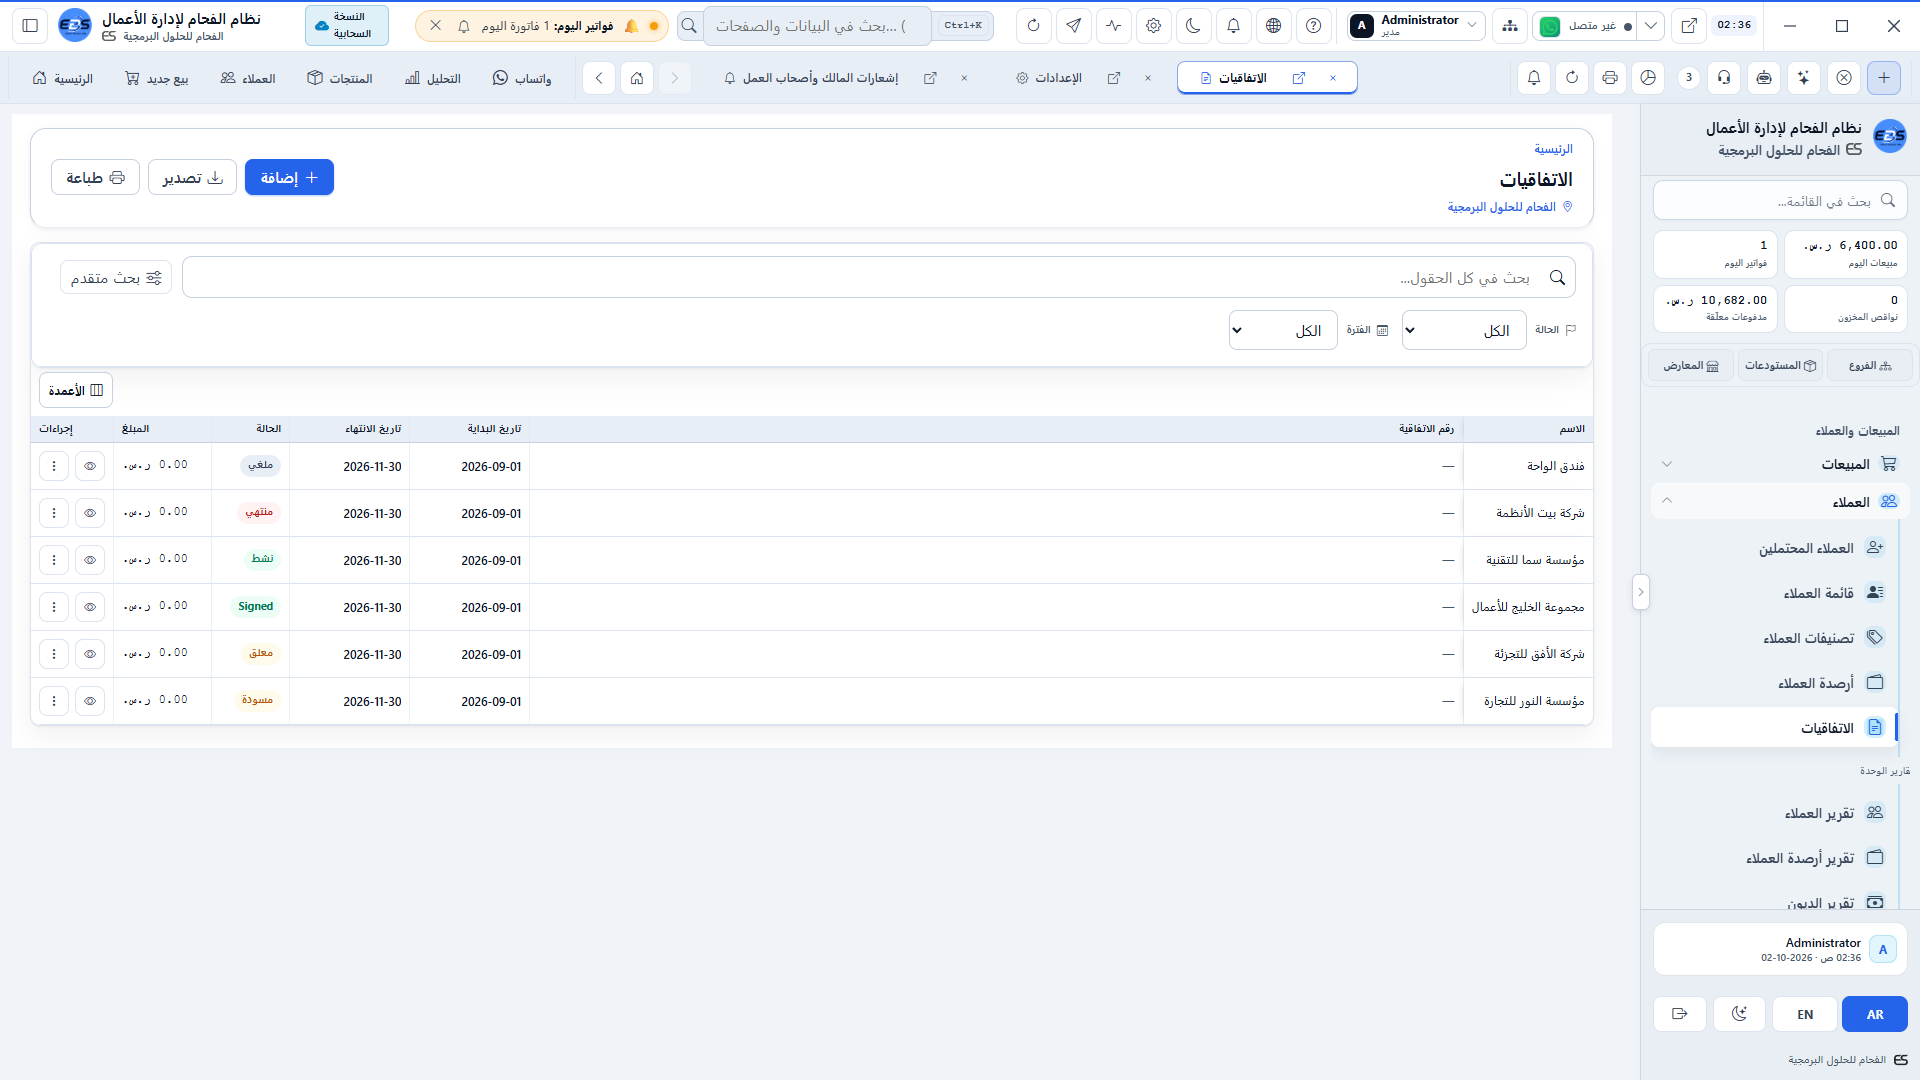Open the help question mark icon
1920x1080 pixels.
(1314, 26)
